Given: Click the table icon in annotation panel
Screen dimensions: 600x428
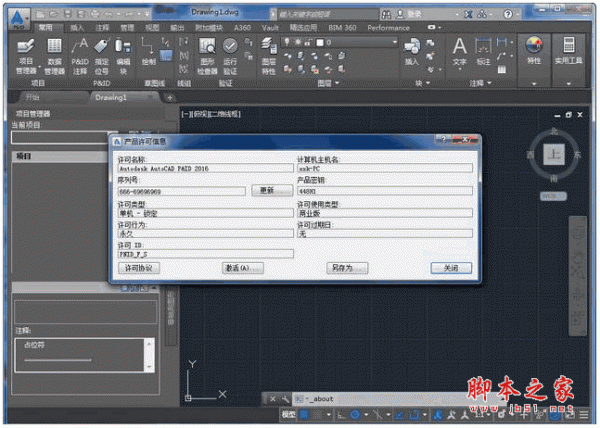Looking at the screenshot, I should (x=502, y=70).
